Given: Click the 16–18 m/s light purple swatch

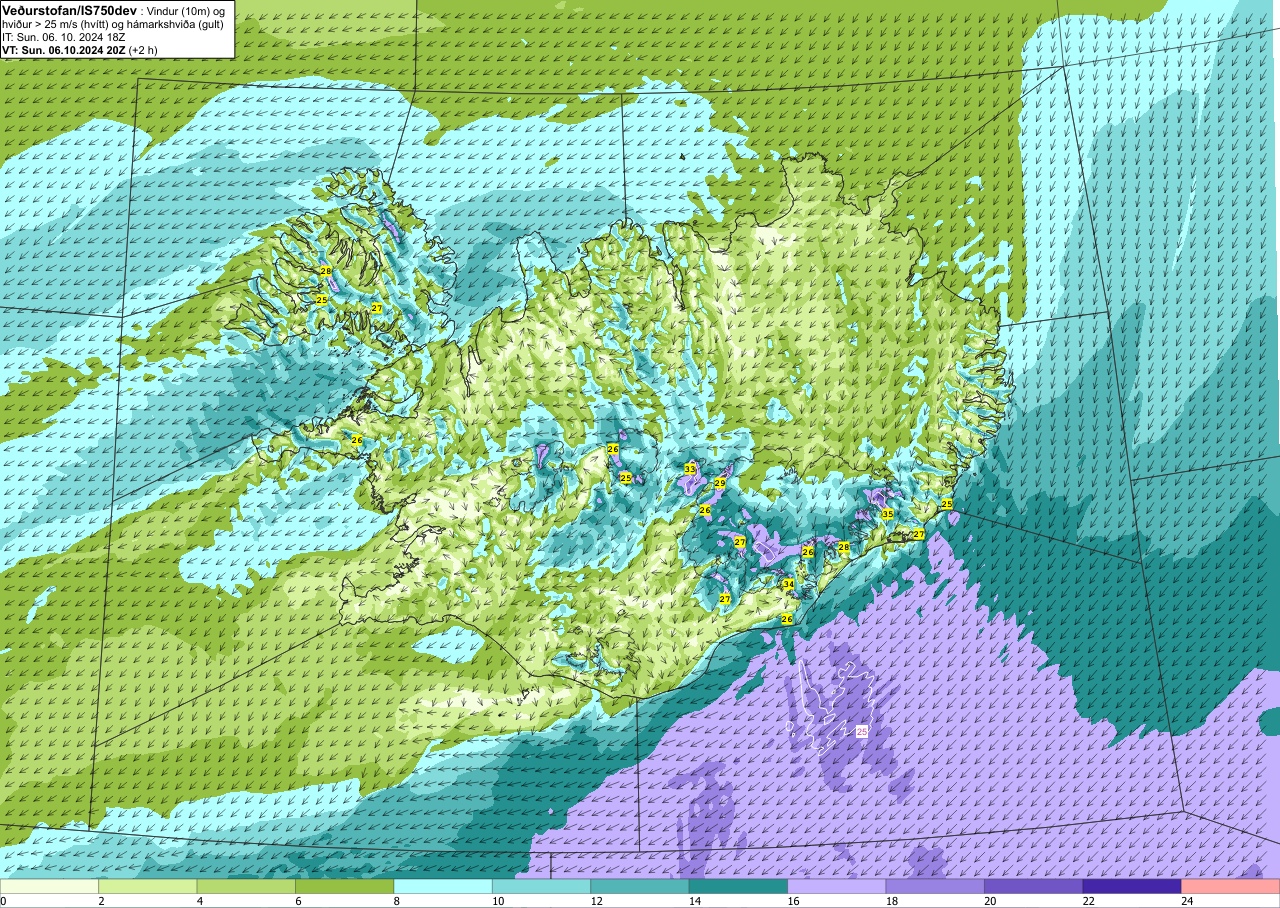Looking at the screenshot, I should [x=837, y=886].
